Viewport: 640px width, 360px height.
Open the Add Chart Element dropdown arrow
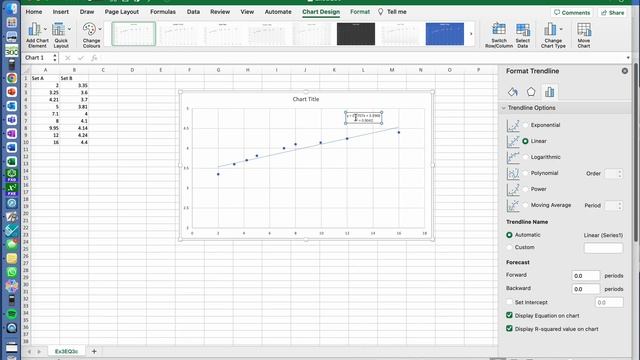[45, 29]
